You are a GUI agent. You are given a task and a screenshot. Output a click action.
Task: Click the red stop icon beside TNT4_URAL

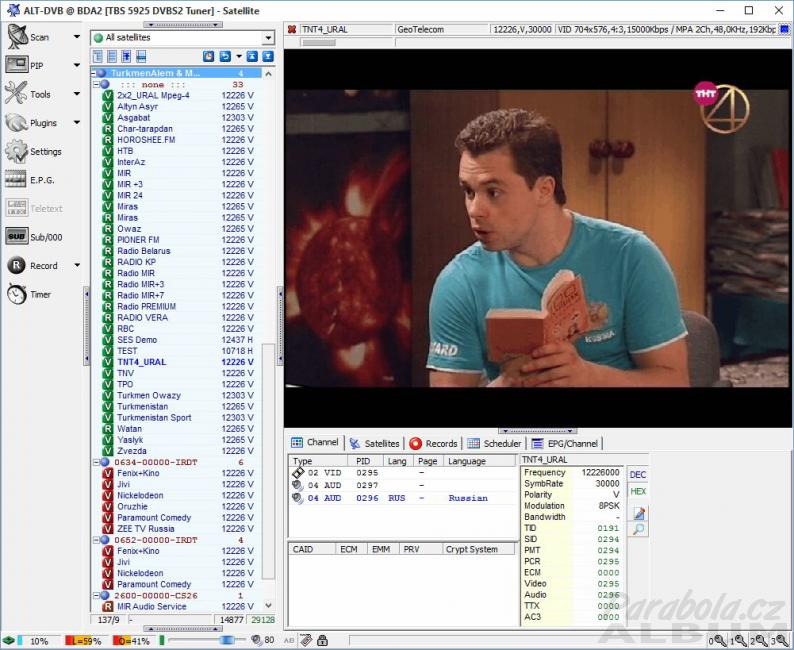(x=292, y=29)
